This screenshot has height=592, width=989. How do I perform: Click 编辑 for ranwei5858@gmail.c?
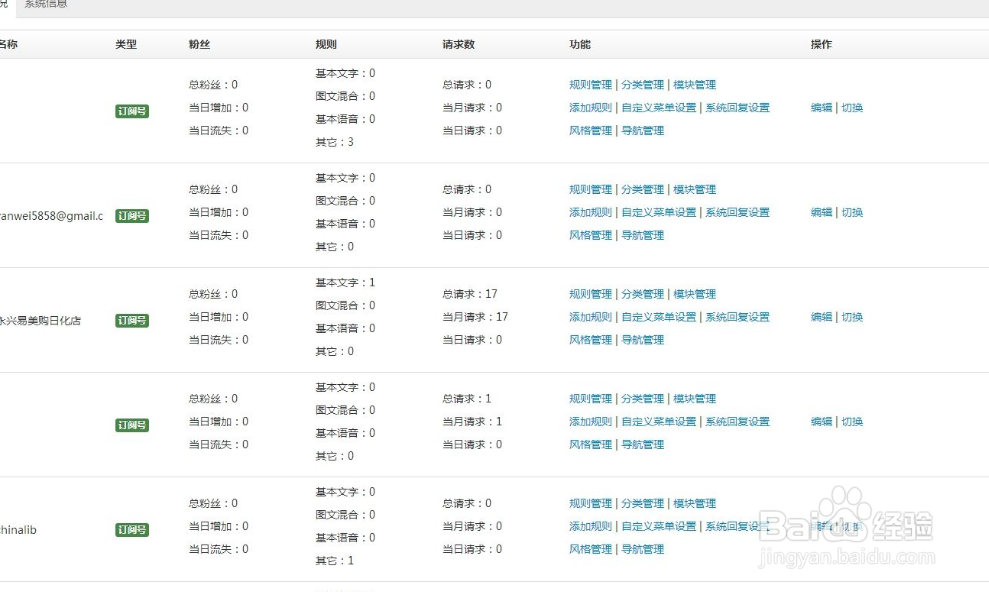[823, 212]
